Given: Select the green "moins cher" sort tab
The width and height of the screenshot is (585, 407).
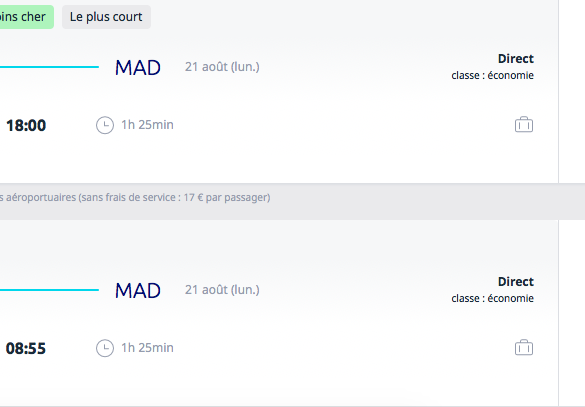Looking at the screenshot, I should pos(26,17).
